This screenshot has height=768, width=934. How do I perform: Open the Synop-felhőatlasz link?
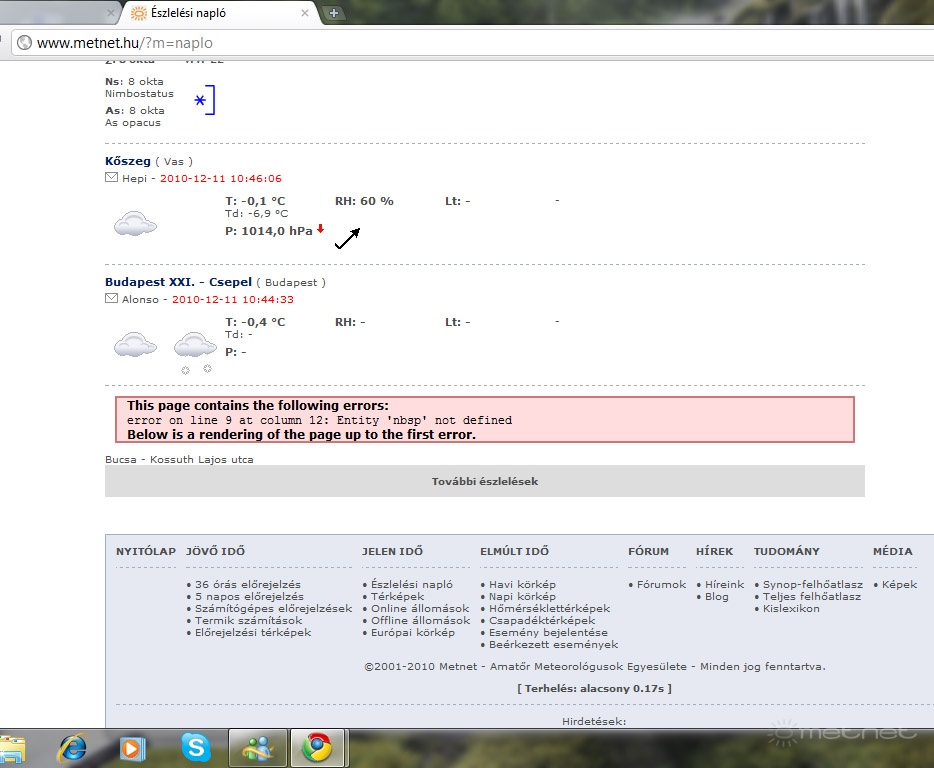point(811,584)
